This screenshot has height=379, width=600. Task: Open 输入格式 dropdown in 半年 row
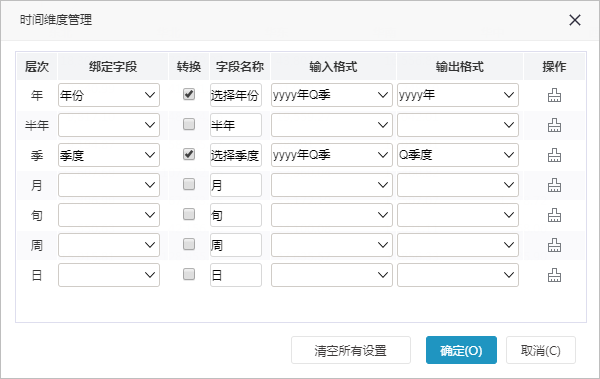[x=332, y=125]
